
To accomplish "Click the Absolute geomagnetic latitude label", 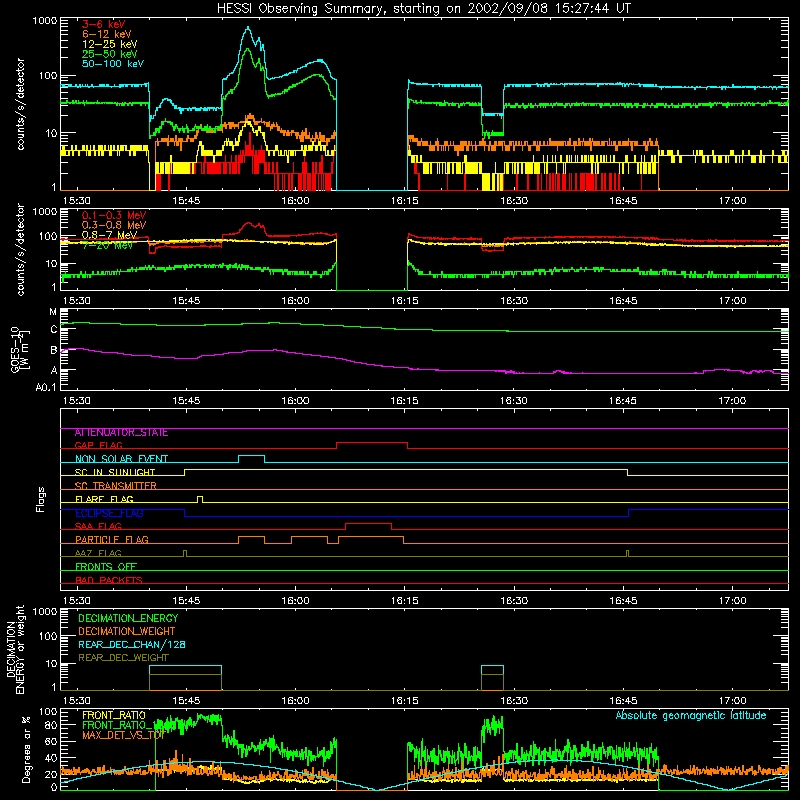I will (x=691, y=715).
